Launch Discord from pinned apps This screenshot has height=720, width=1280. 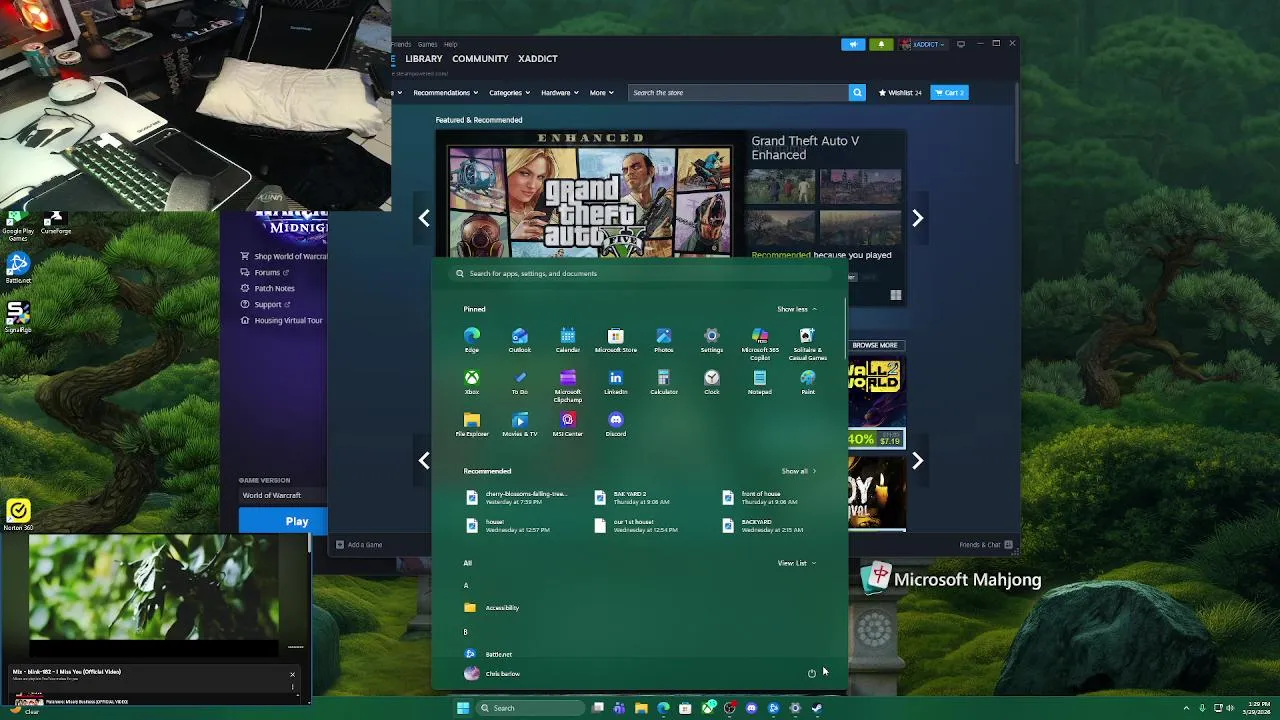click(616, 424)
